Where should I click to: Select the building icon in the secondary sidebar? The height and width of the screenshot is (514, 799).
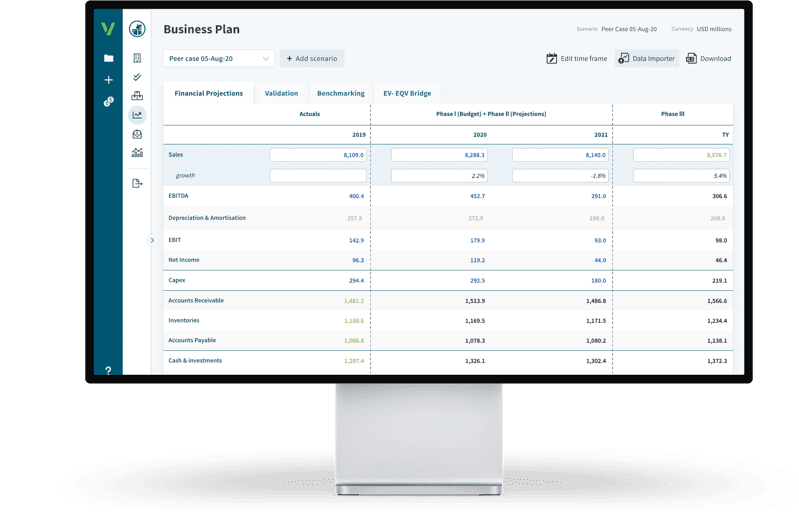pyautogui.click(x=137, y=58)
